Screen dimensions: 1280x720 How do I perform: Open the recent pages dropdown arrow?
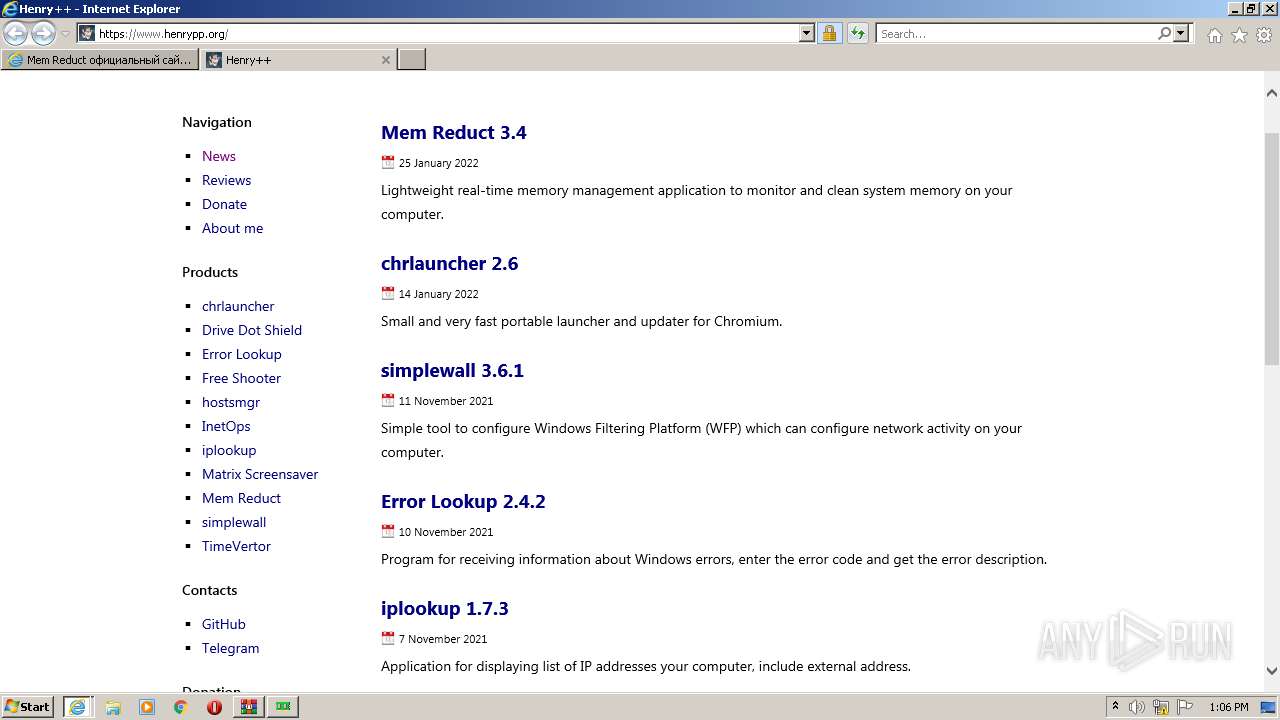(x=65, y=33)
